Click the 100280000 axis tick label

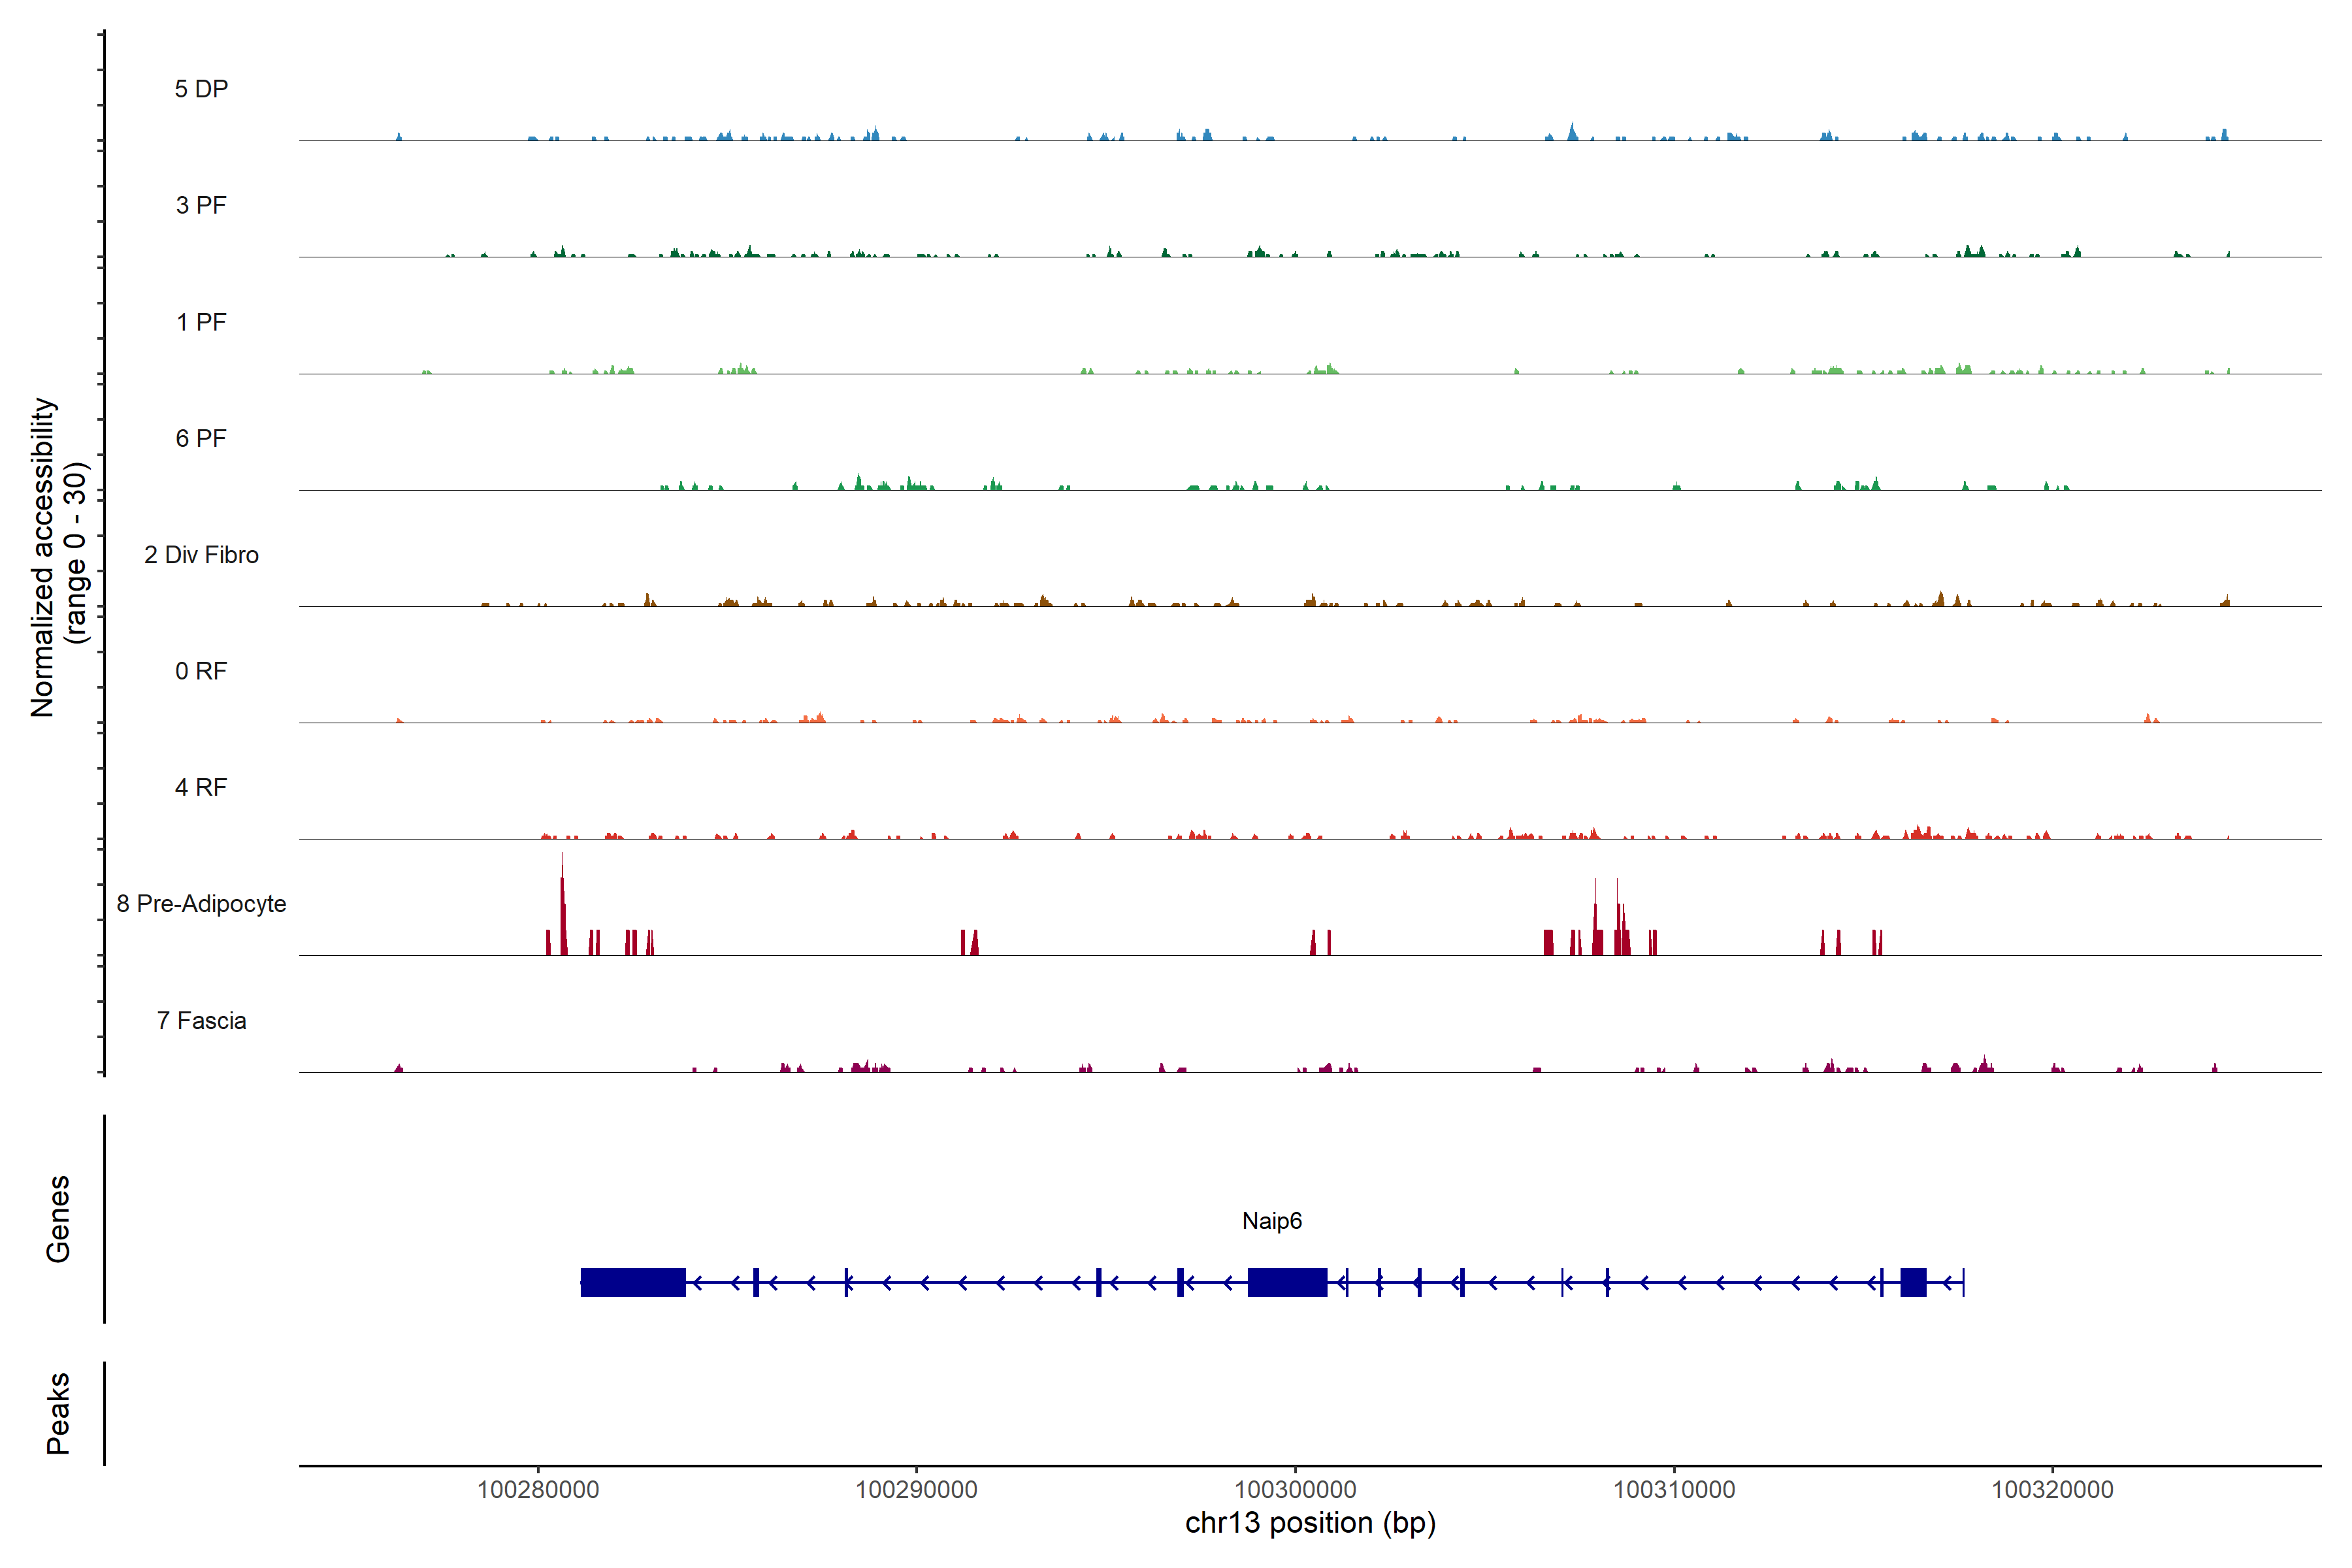tap(538, 1489)
